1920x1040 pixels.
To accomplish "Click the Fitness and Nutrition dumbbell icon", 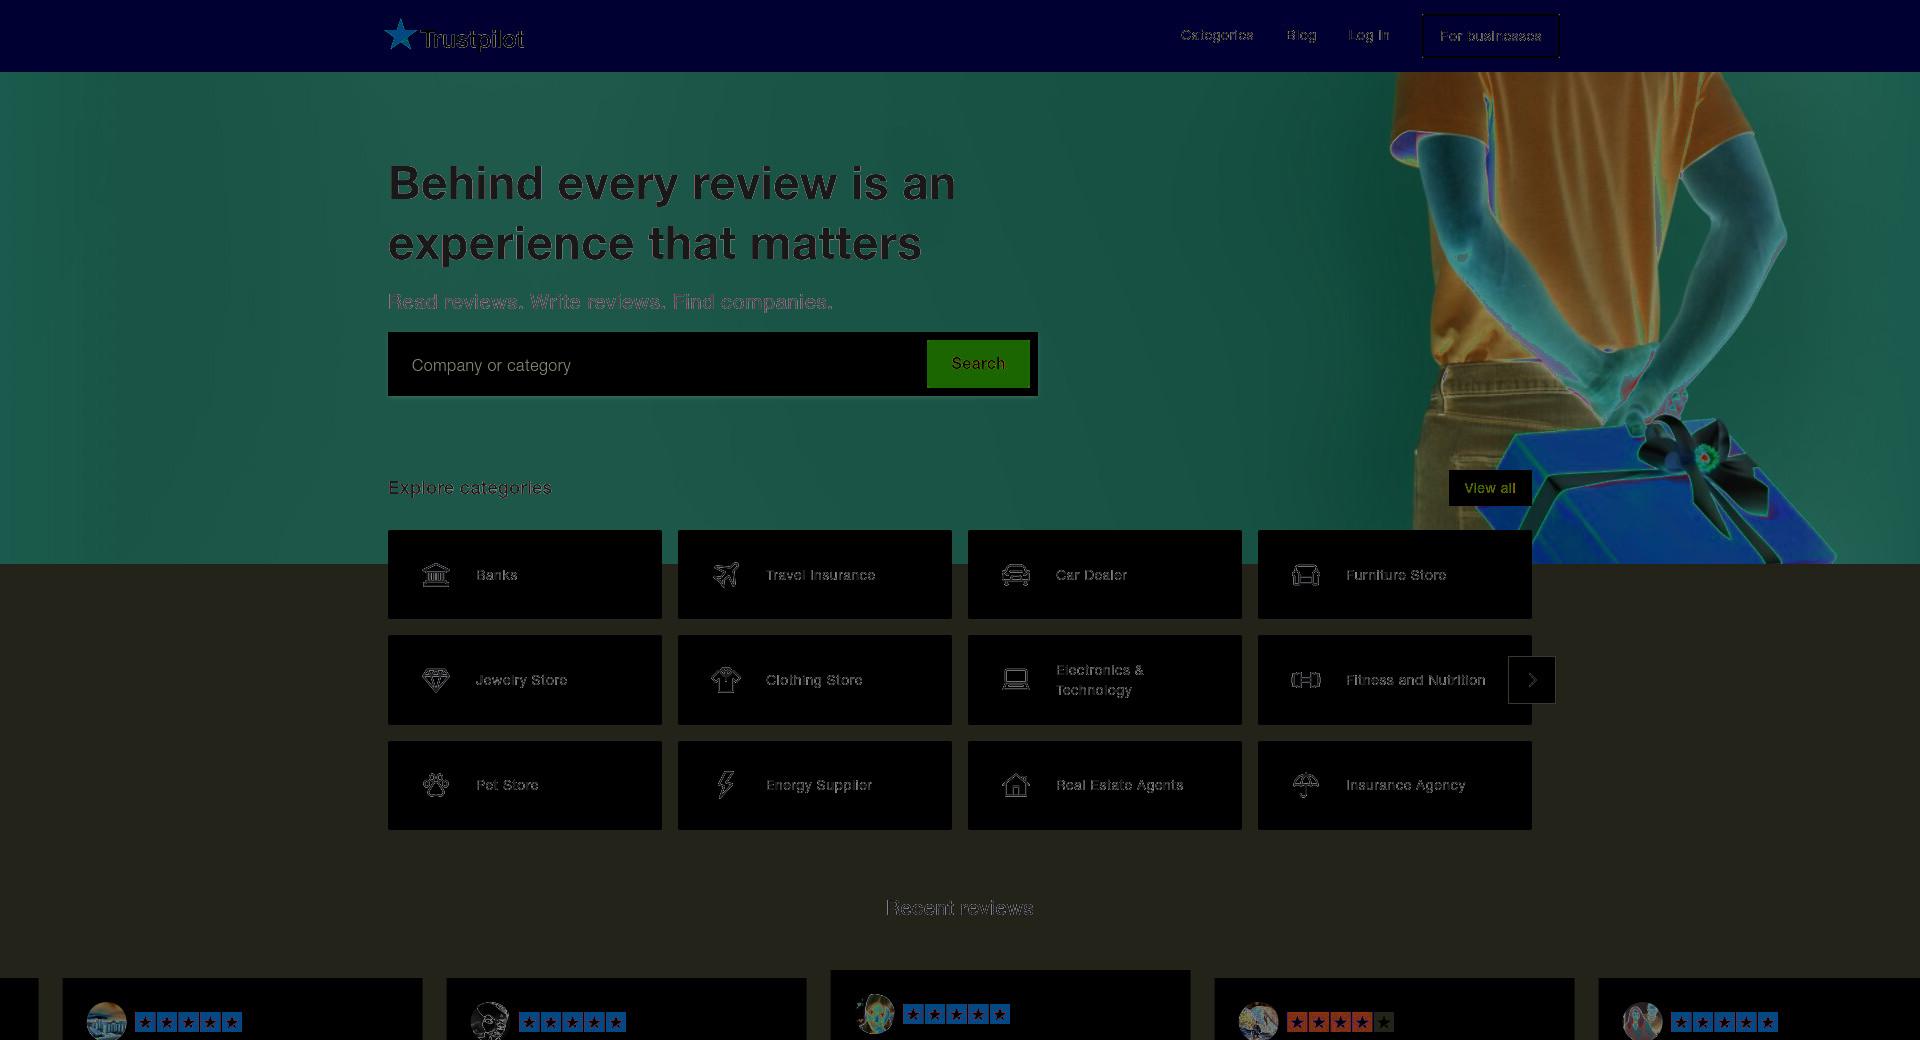I will coord(1306,680).
